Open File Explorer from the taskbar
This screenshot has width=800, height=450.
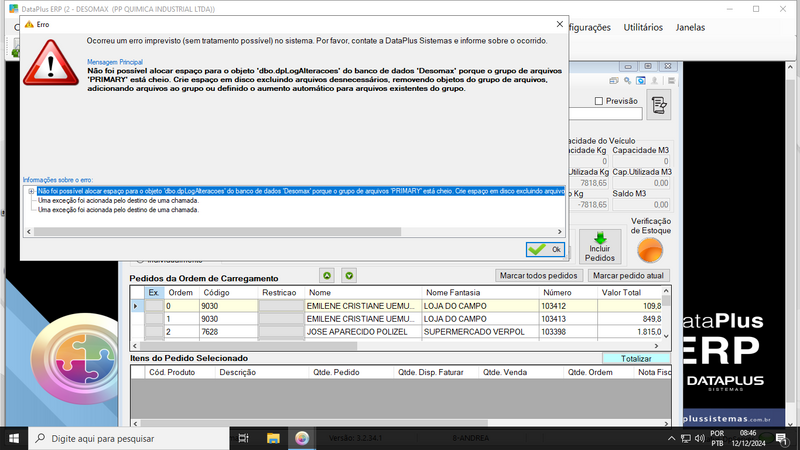click(273, 438)
